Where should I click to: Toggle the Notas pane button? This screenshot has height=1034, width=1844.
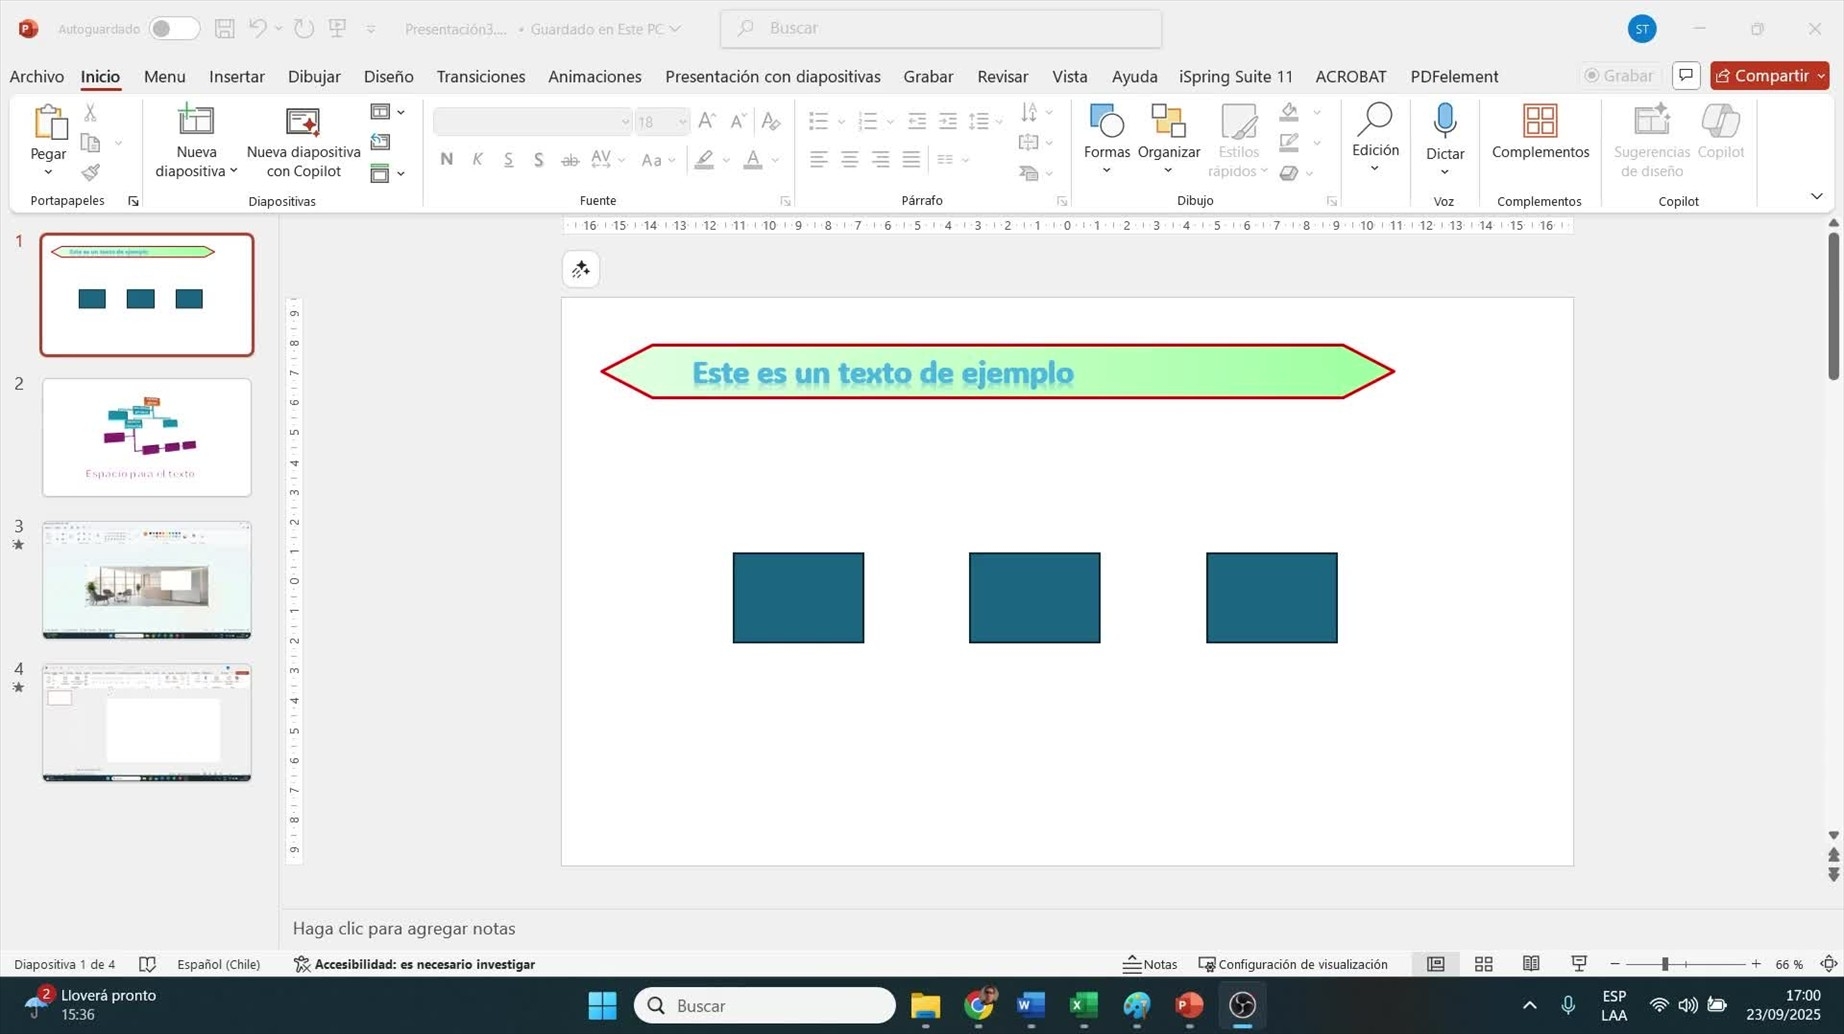pos(1150,964)
